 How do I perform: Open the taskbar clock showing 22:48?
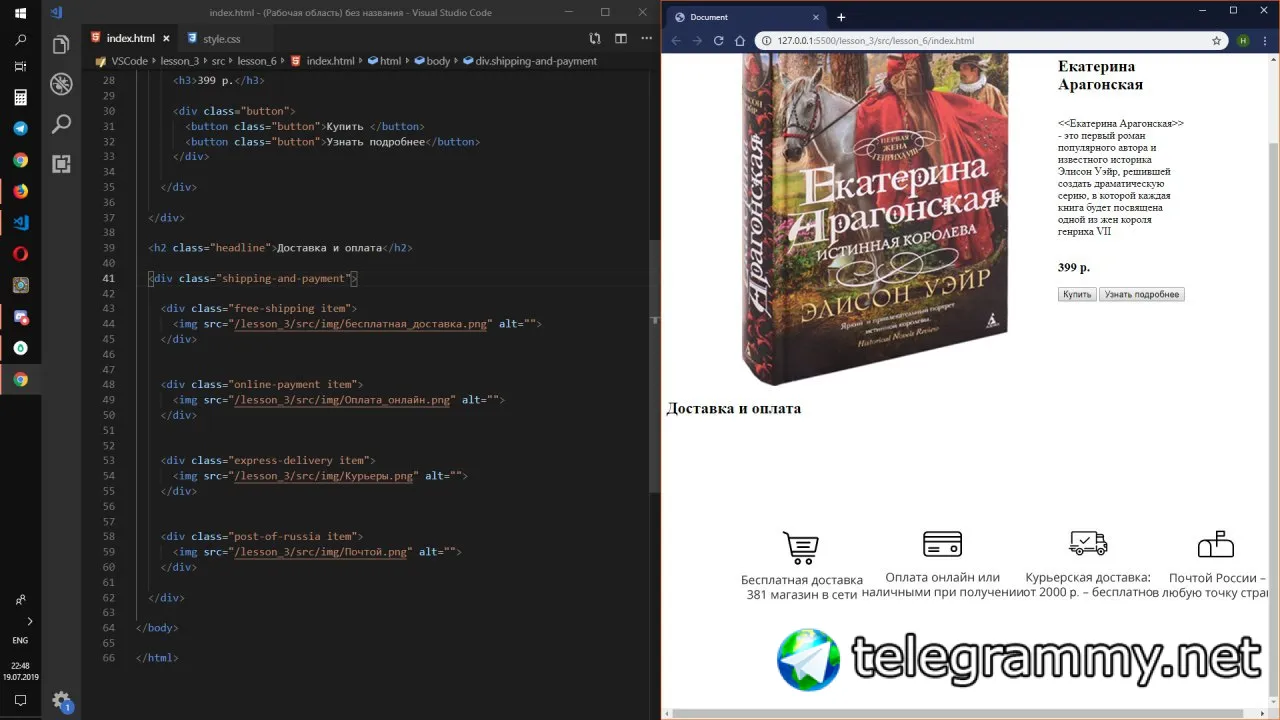[x=20, y=671]
